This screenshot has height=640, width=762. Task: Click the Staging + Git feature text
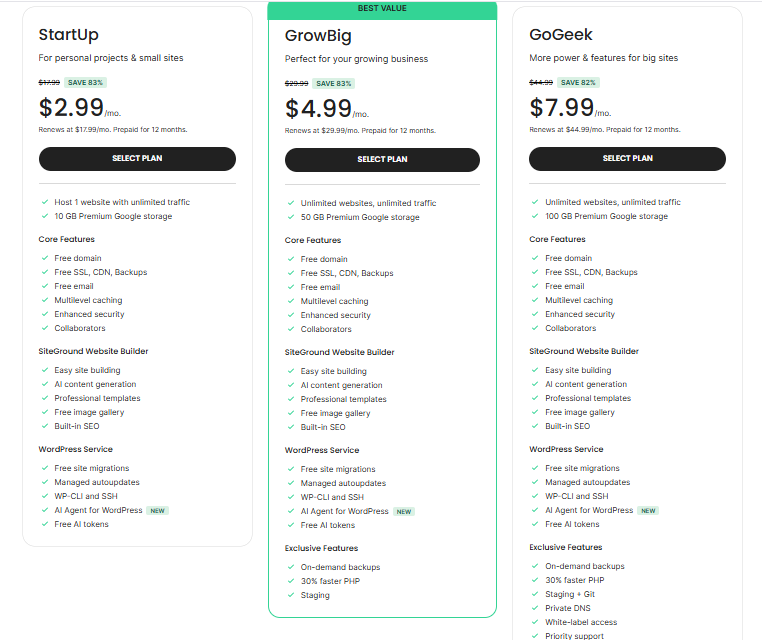pos(570,594)
